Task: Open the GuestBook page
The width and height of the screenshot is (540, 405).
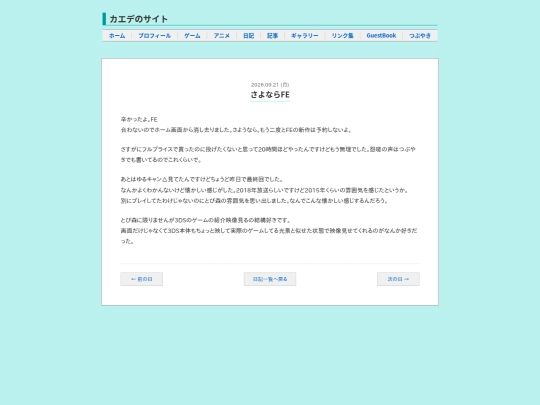Action: point(381,36)
